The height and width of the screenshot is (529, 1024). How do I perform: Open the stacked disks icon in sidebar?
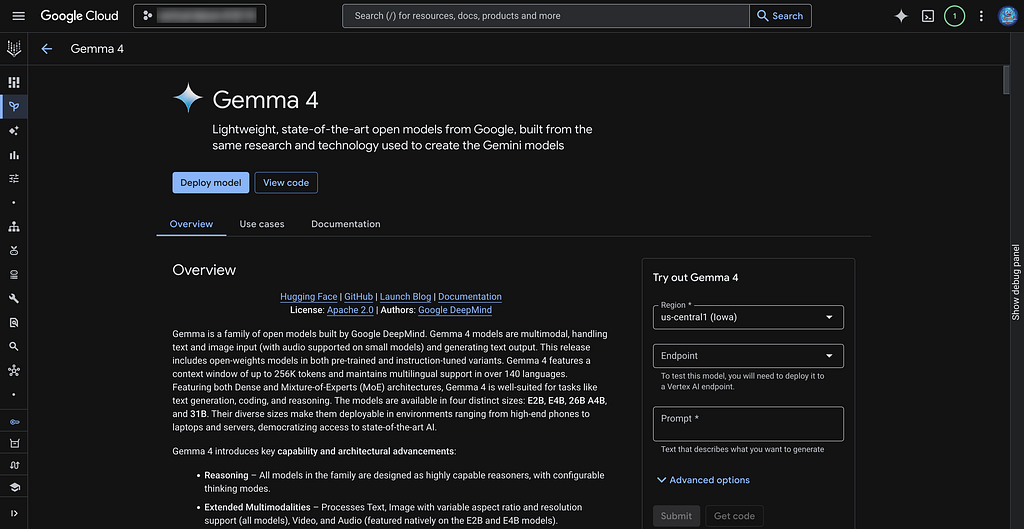[x=14, y=274]
